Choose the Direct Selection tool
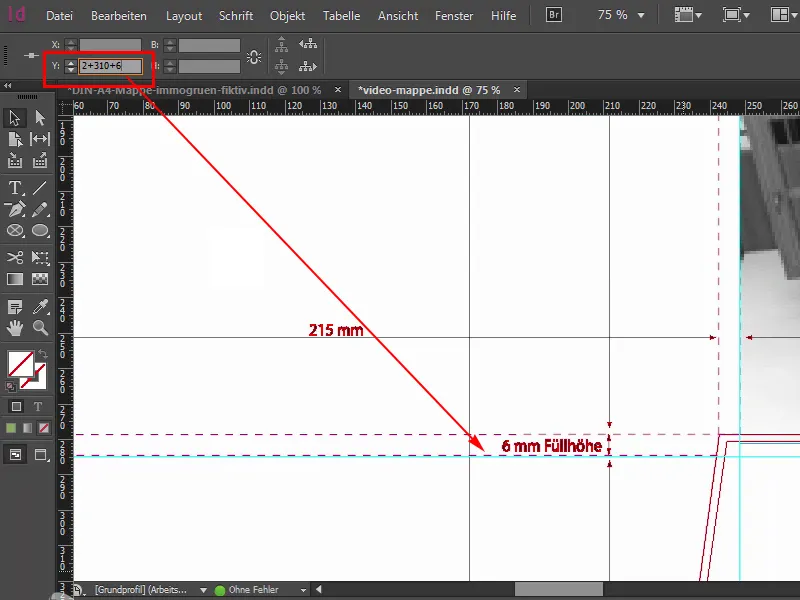The image size is (800, 600). coord(38,117)
